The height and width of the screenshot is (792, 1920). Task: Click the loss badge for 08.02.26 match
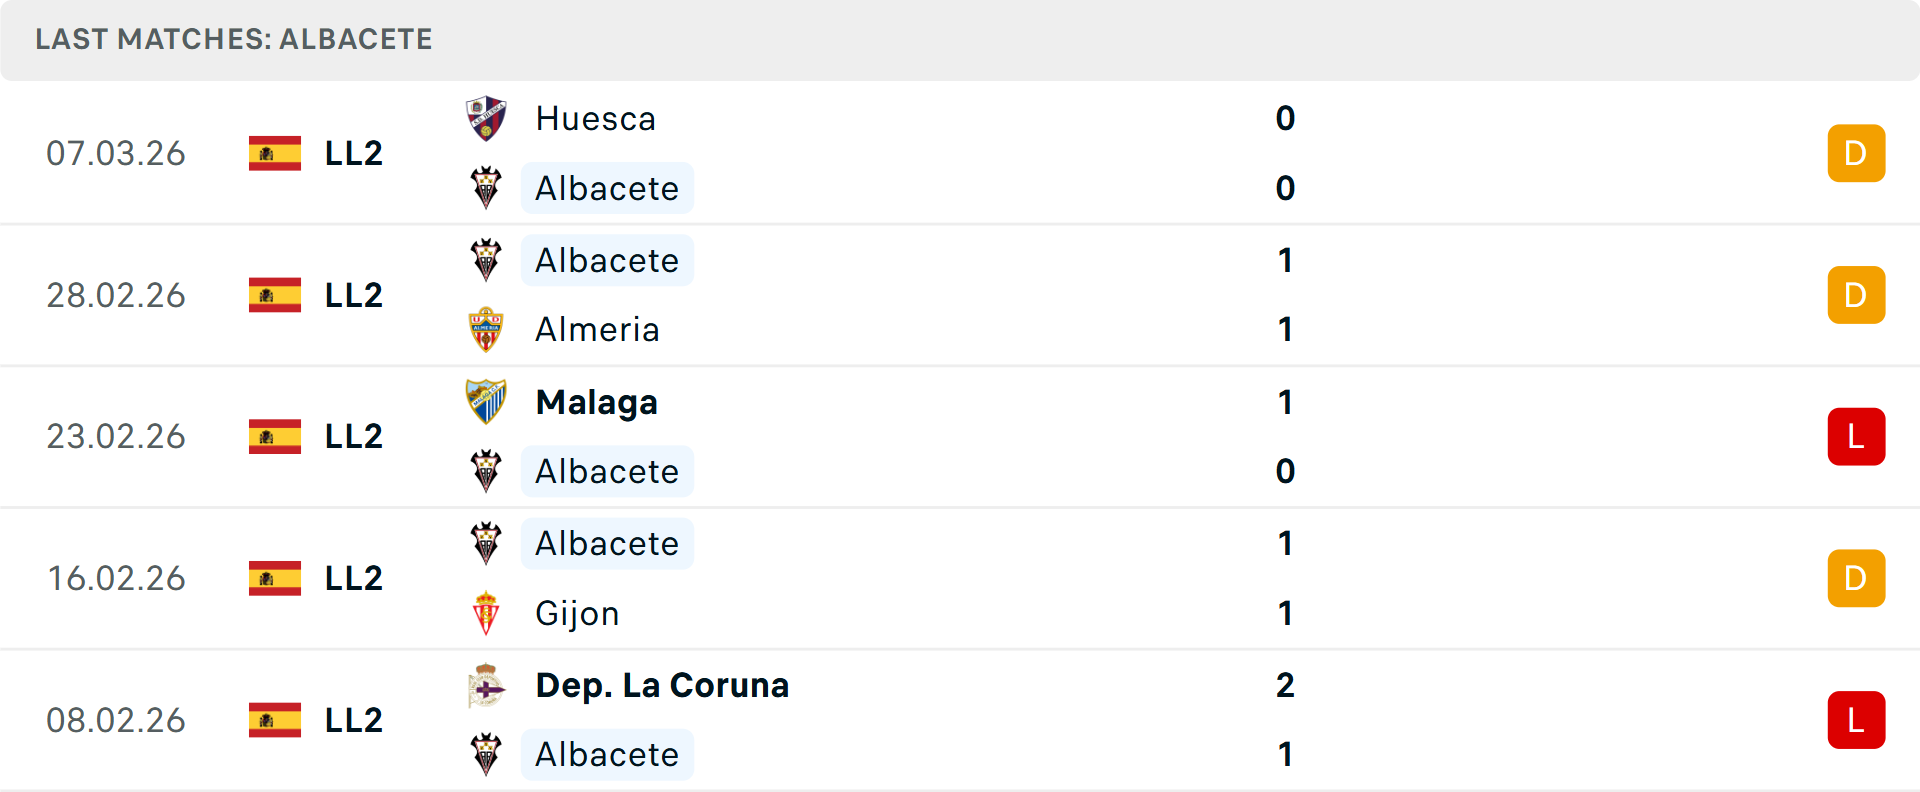click(x=1856, y=720)
